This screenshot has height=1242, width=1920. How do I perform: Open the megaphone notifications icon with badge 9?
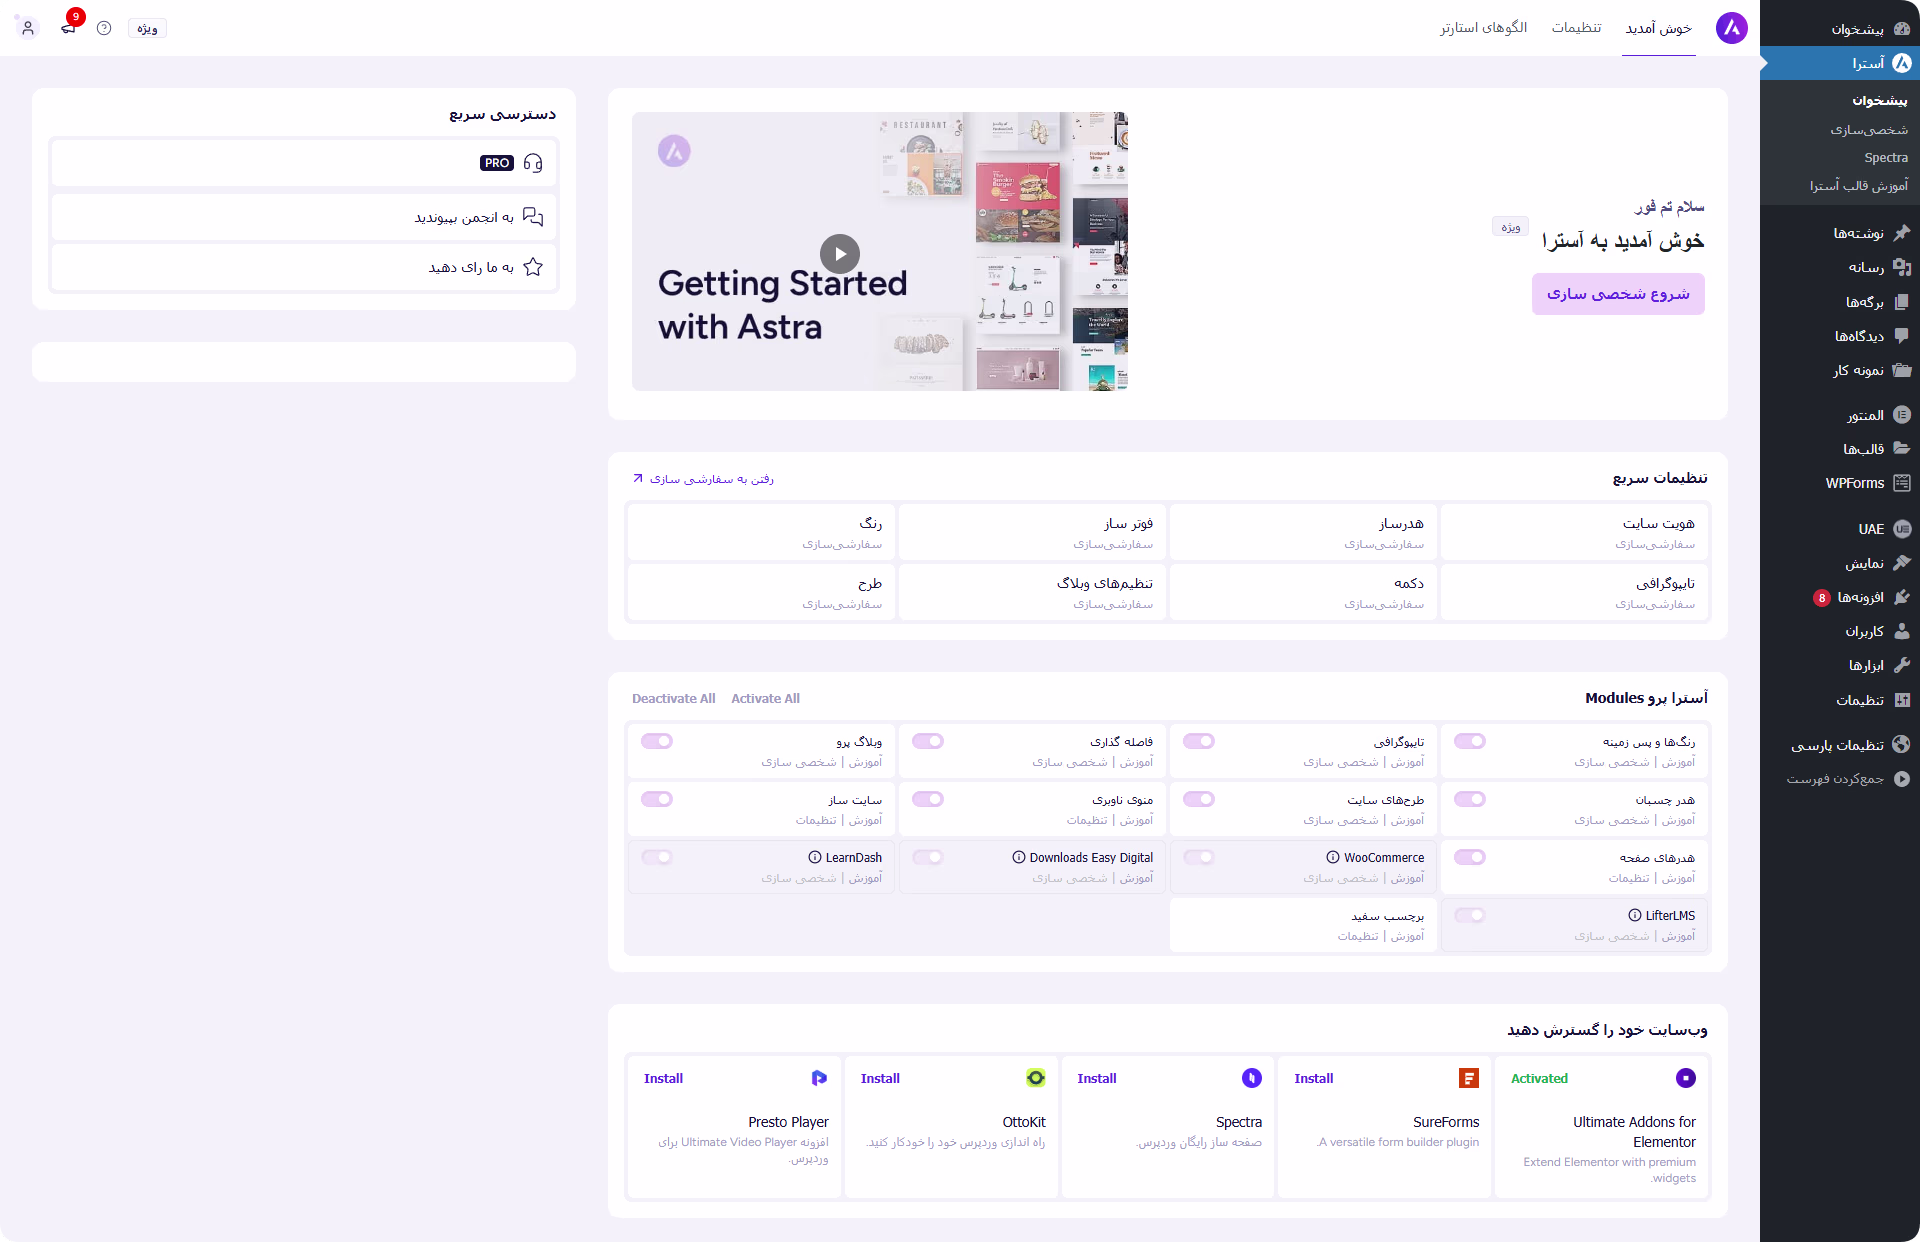point(68,28)
